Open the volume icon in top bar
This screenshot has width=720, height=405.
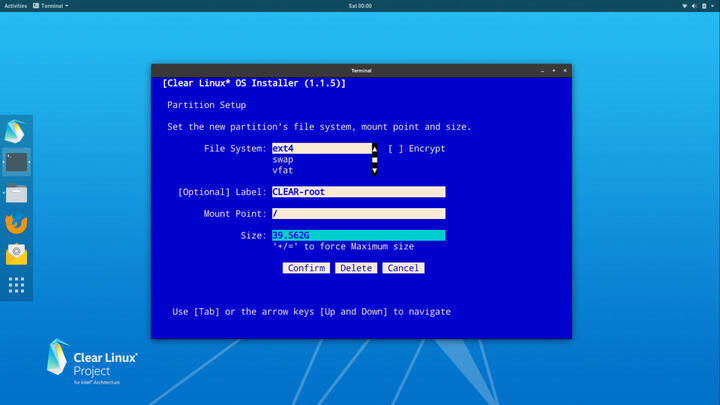(694, 6)
